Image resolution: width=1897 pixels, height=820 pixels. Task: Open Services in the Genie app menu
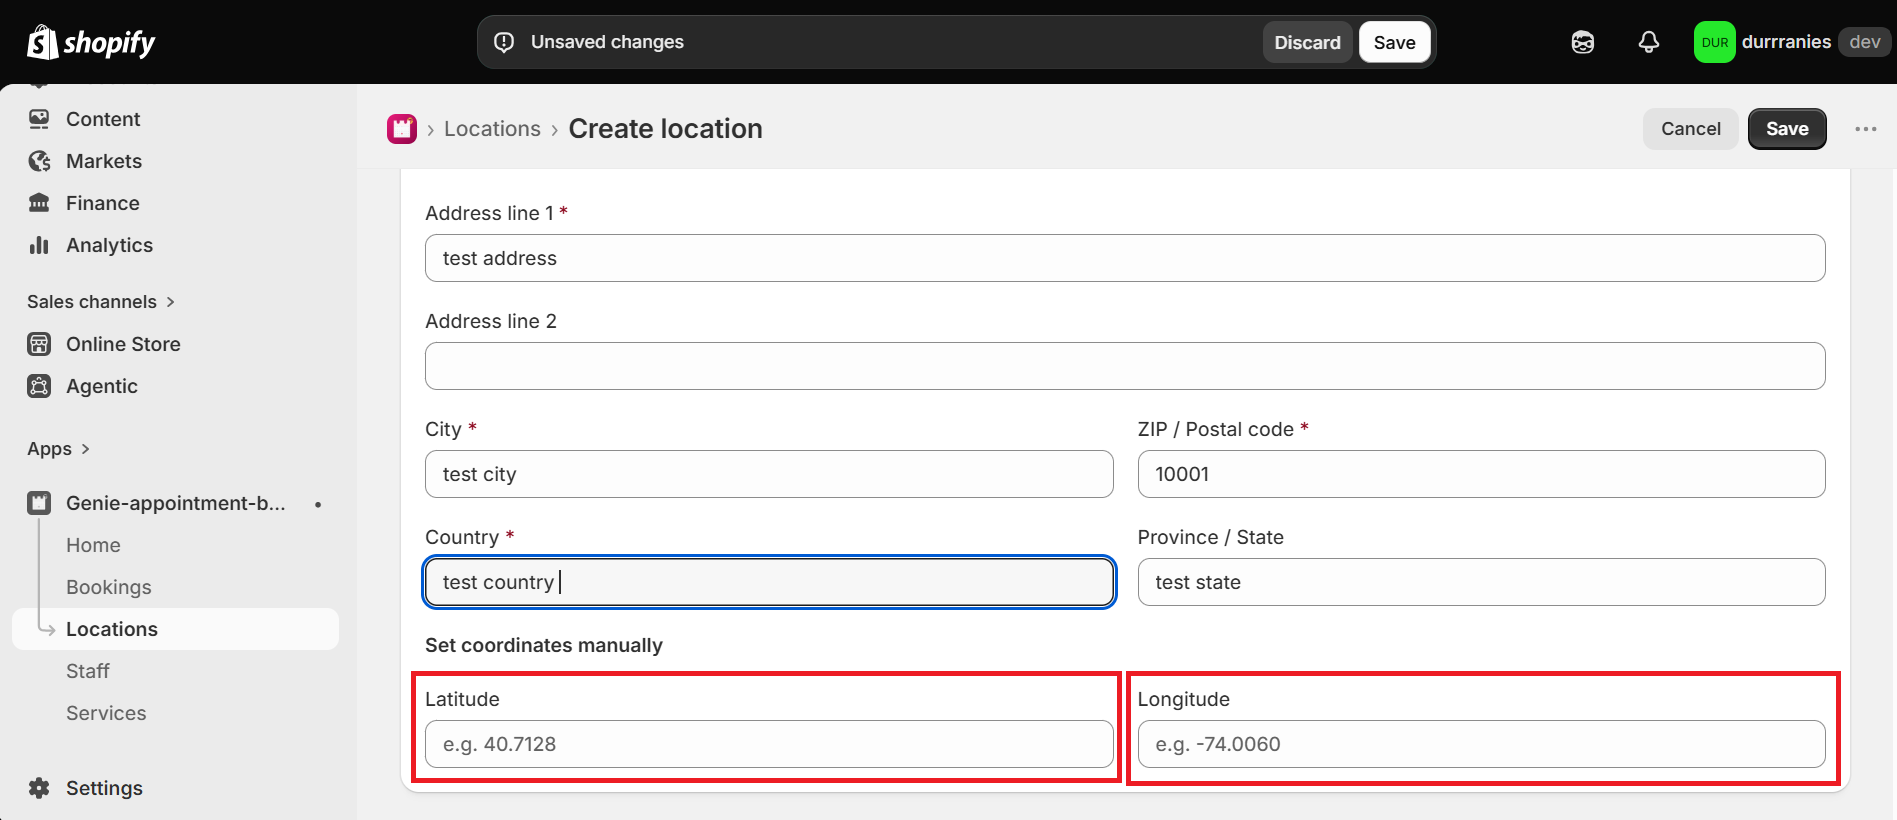click(106, 713)
